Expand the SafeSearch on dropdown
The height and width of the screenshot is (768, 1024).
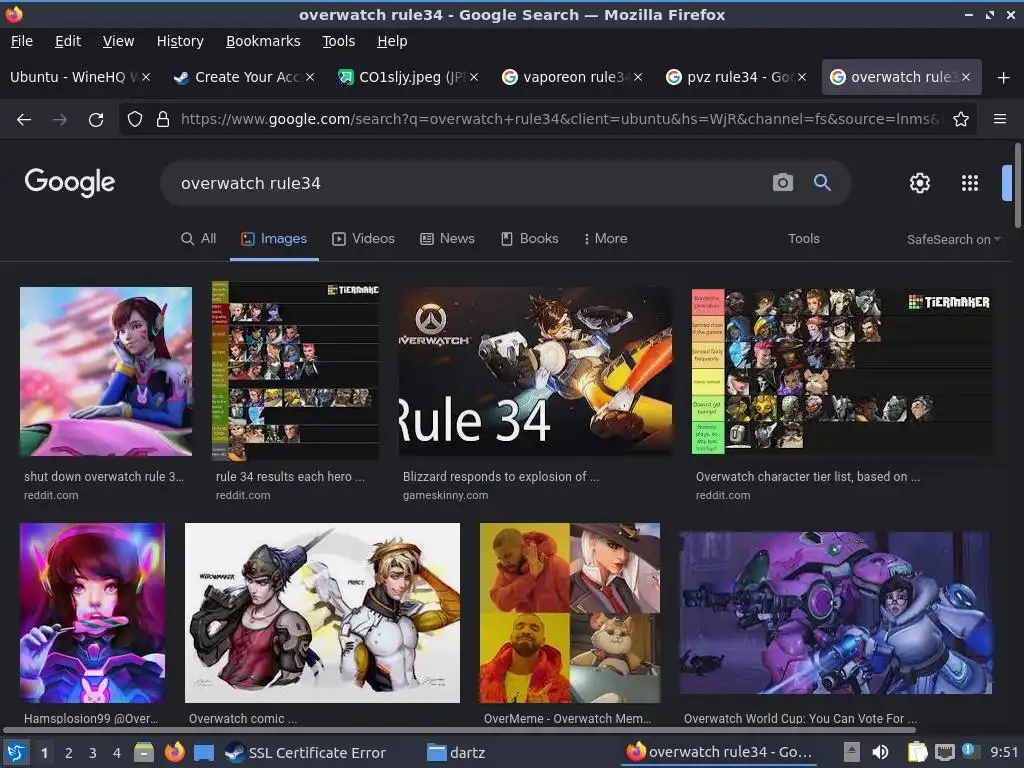coord(953,240)
